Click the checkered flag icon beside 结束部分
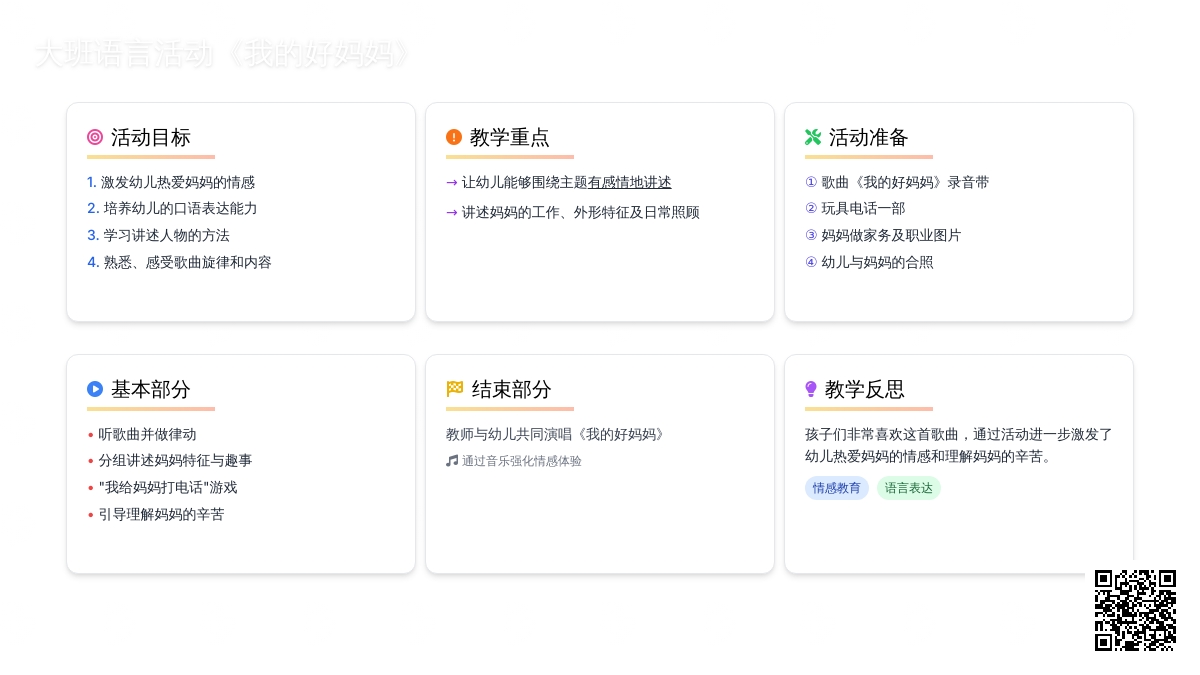The image size is (1200, 675). (455, 389)
